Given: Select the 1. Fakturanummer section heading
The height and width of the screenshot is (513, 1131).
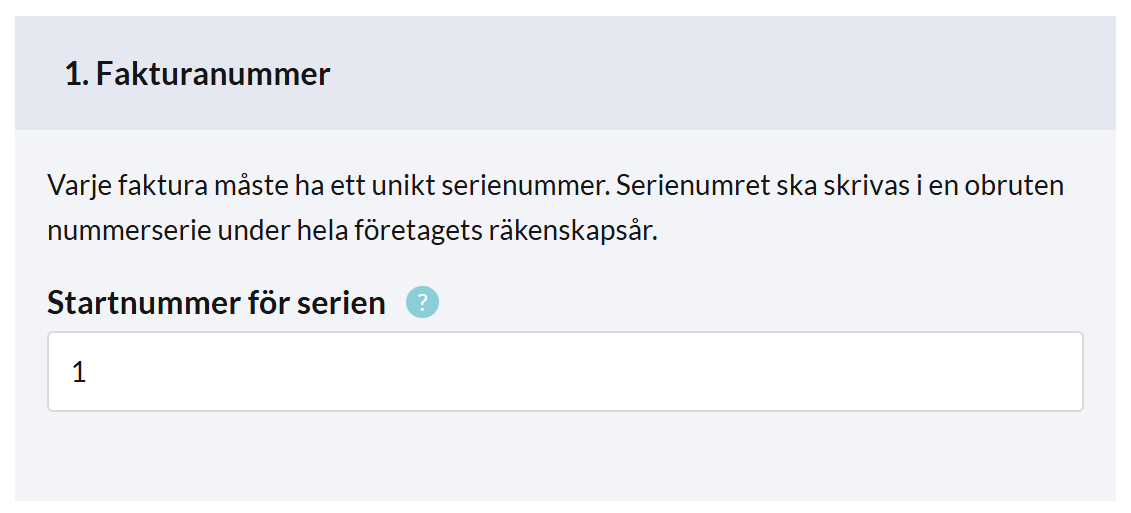Looking at the screenshot, I should [198, 74].
